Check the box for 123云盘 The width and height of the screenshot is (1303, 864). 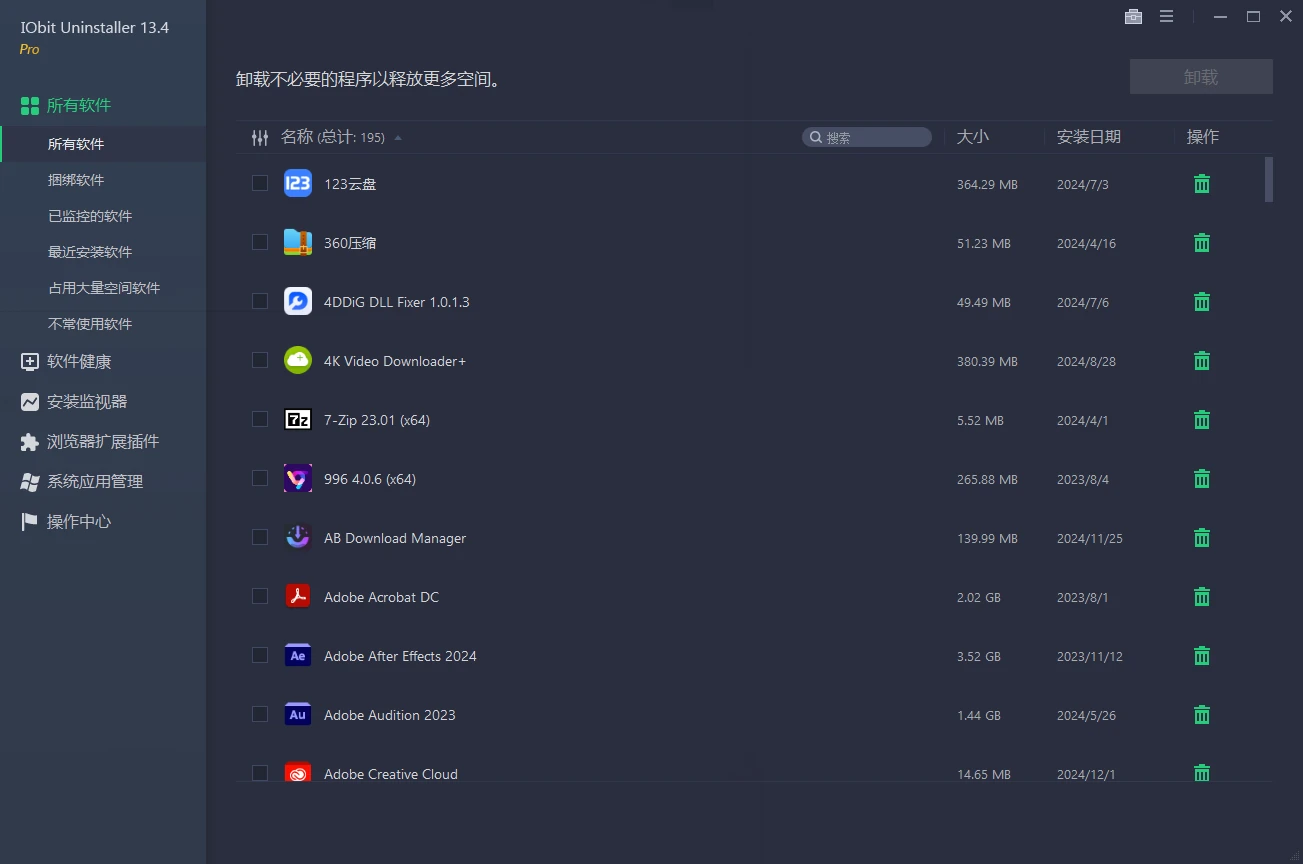(x=260, y=183)
